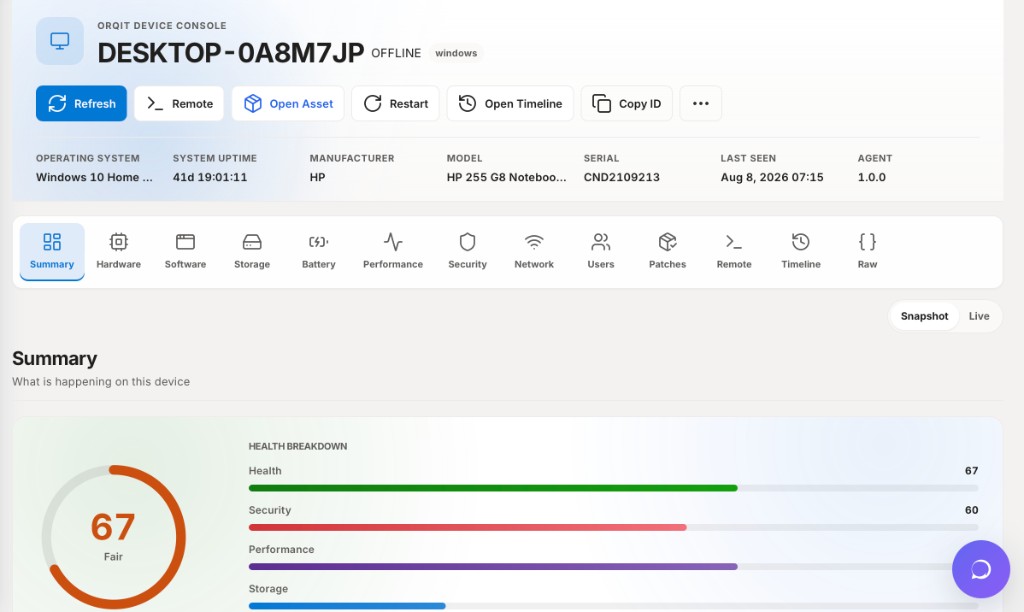Click the device name DESKTOP-0A8M7JP heading
1024x612 pixels.
231,53
